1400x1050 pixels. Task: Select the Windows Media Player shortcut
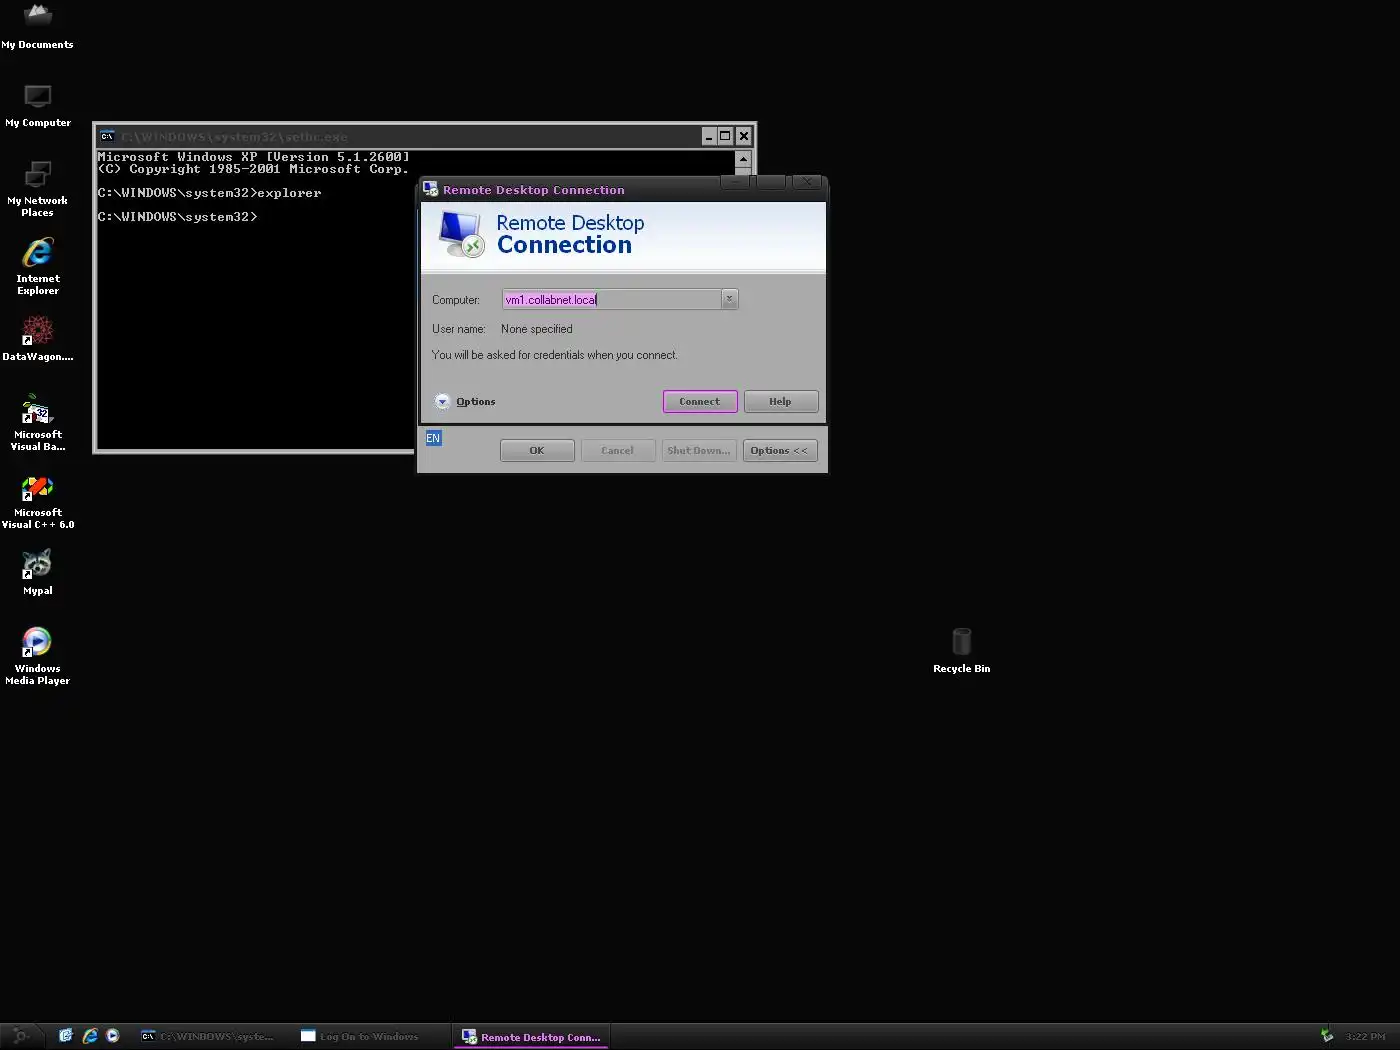37,657
